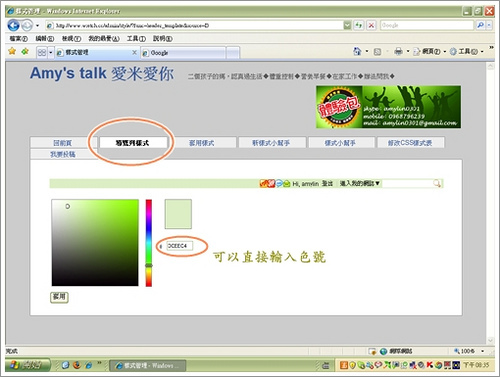Pick a shade in the green saturation square
Viewport: 500px width, 377px height.
(x=95, y=243)
